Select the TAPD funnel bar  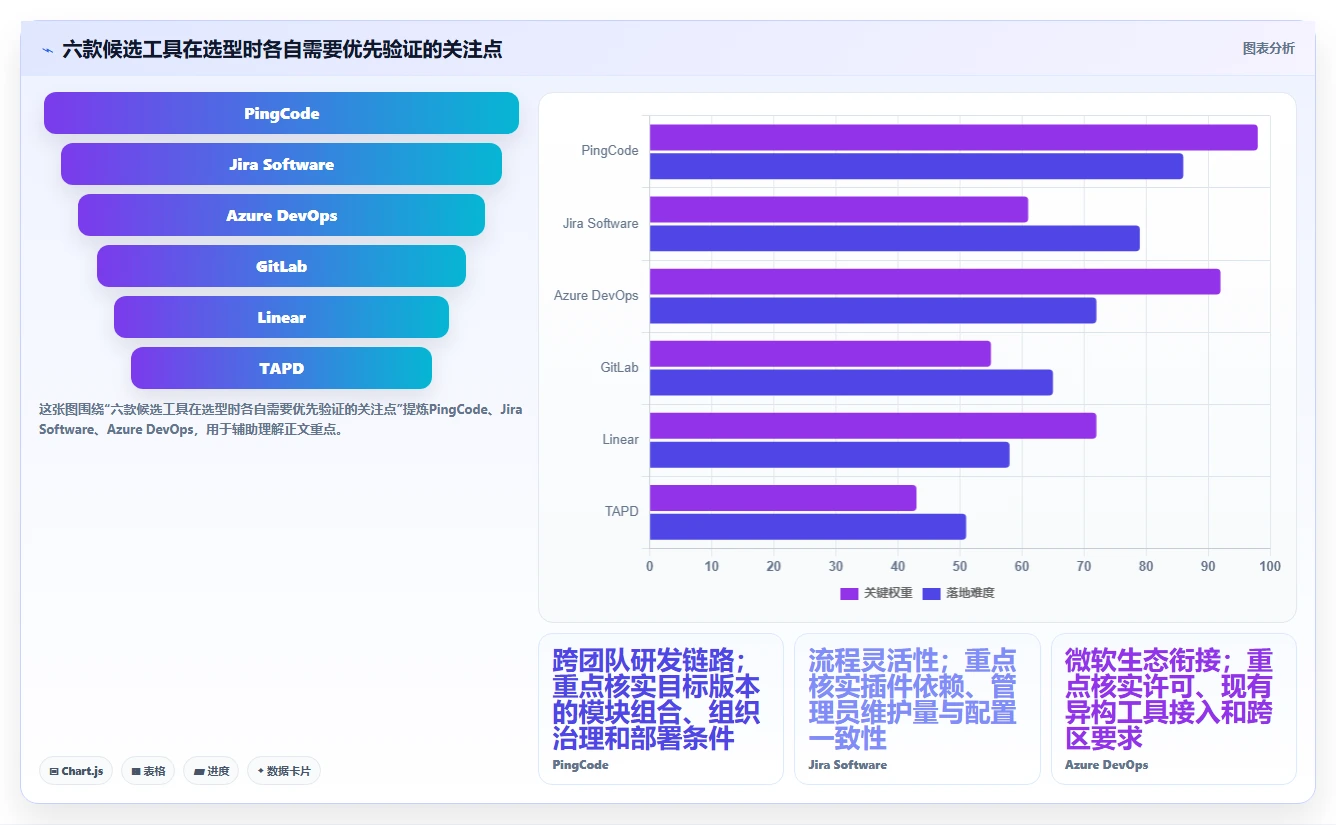281,368
